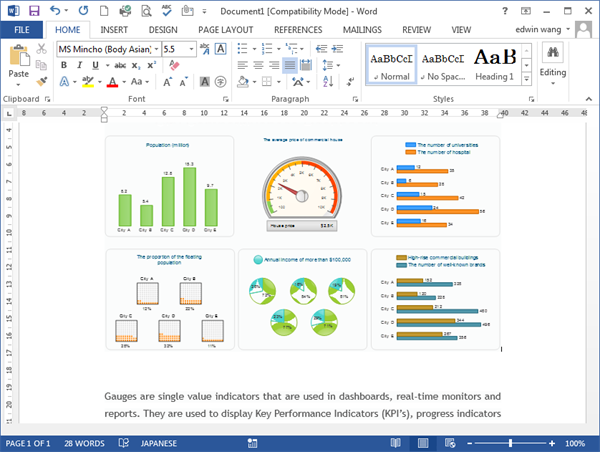Toggle Italic formatting

click(x=77, y=65)
